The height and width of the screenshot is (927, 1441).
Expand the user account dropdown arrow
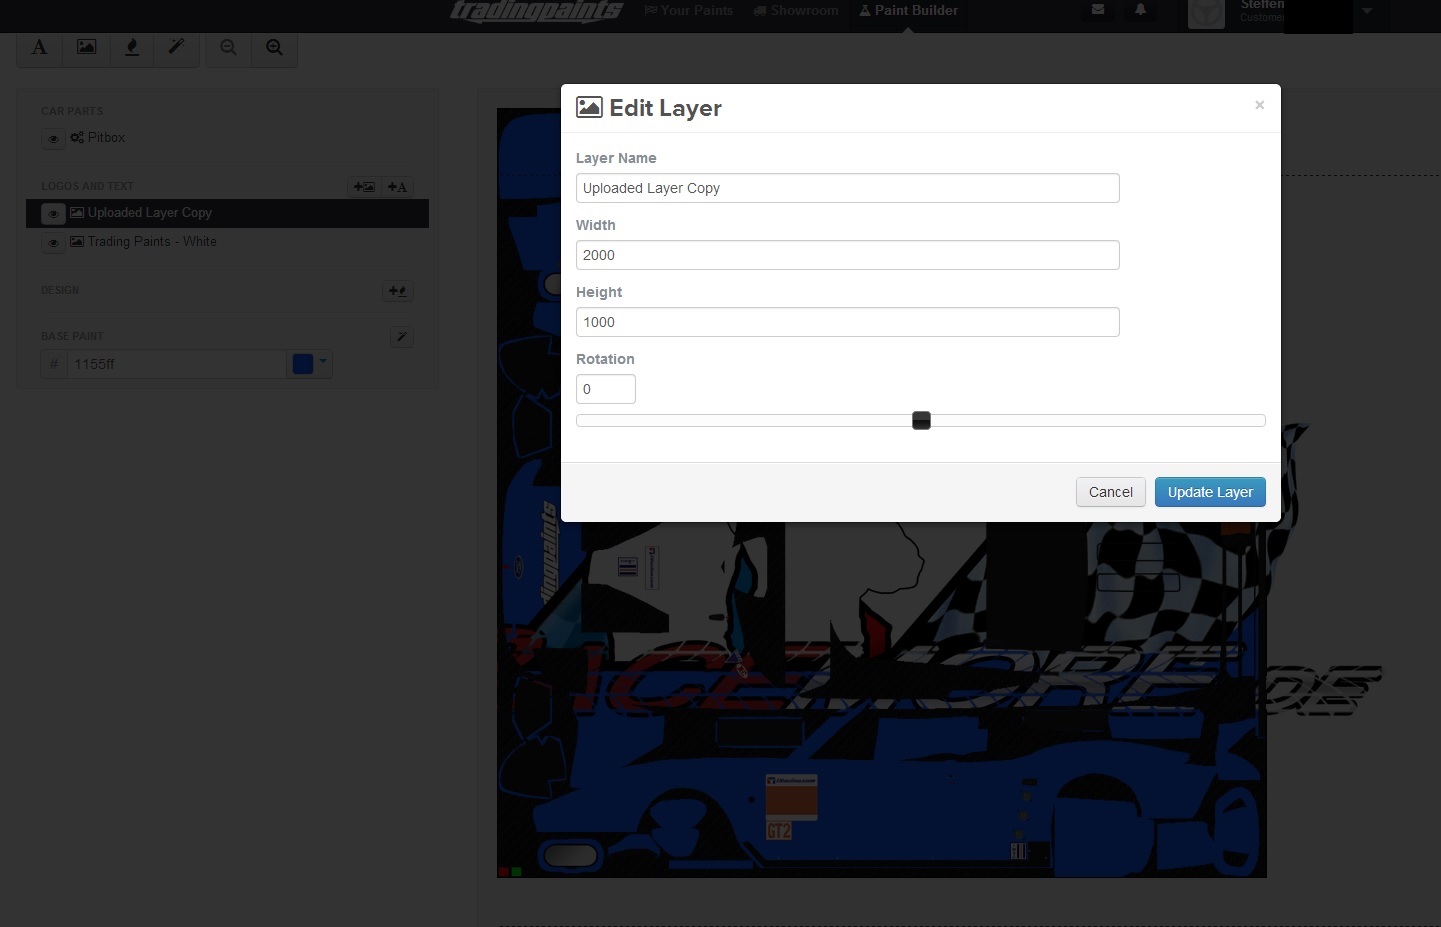(x=1367, y=11)
